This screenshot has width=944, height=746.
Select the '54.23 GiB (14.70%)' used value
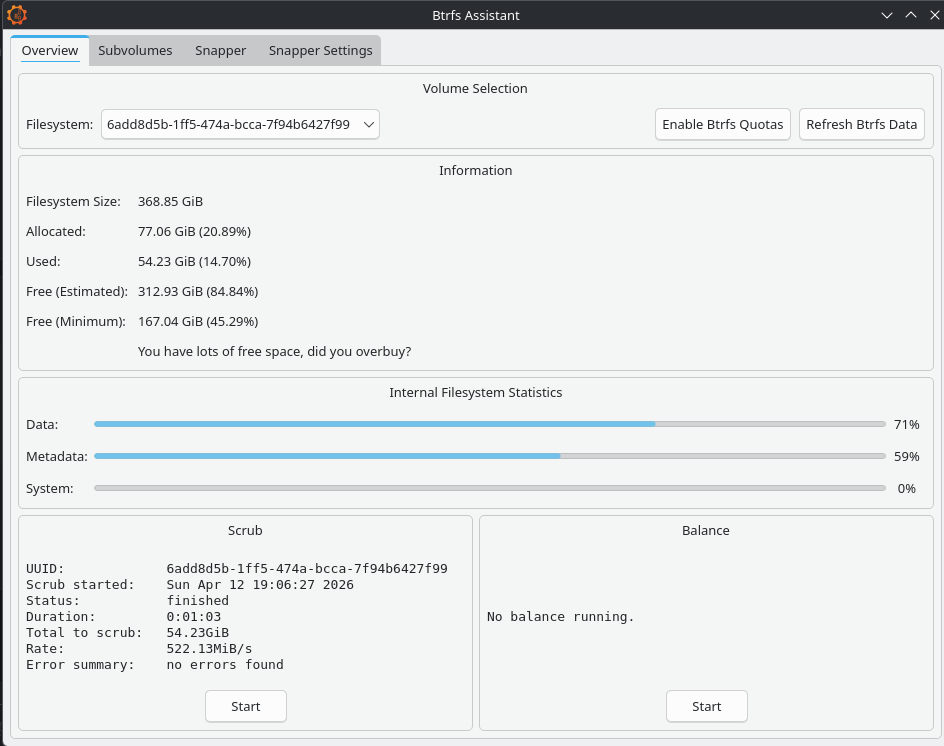pyautogui.click(x=194, y=262)
